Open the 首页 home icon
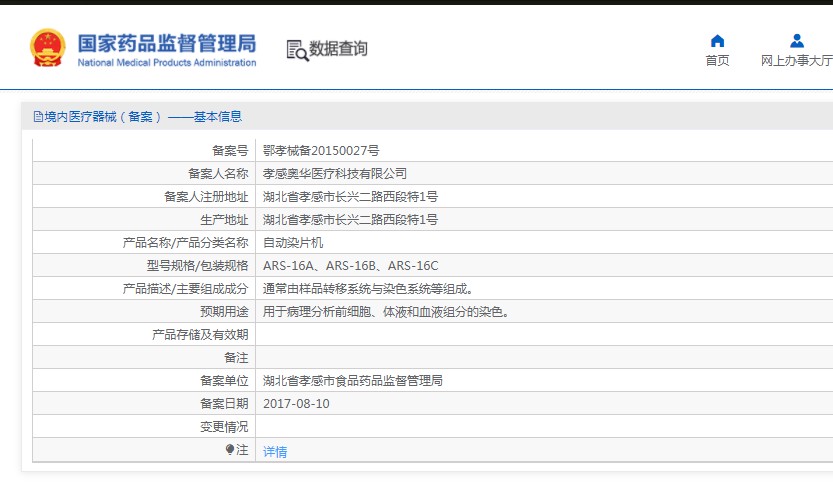This screenshot has height=488, width=833. click(717, 41)
